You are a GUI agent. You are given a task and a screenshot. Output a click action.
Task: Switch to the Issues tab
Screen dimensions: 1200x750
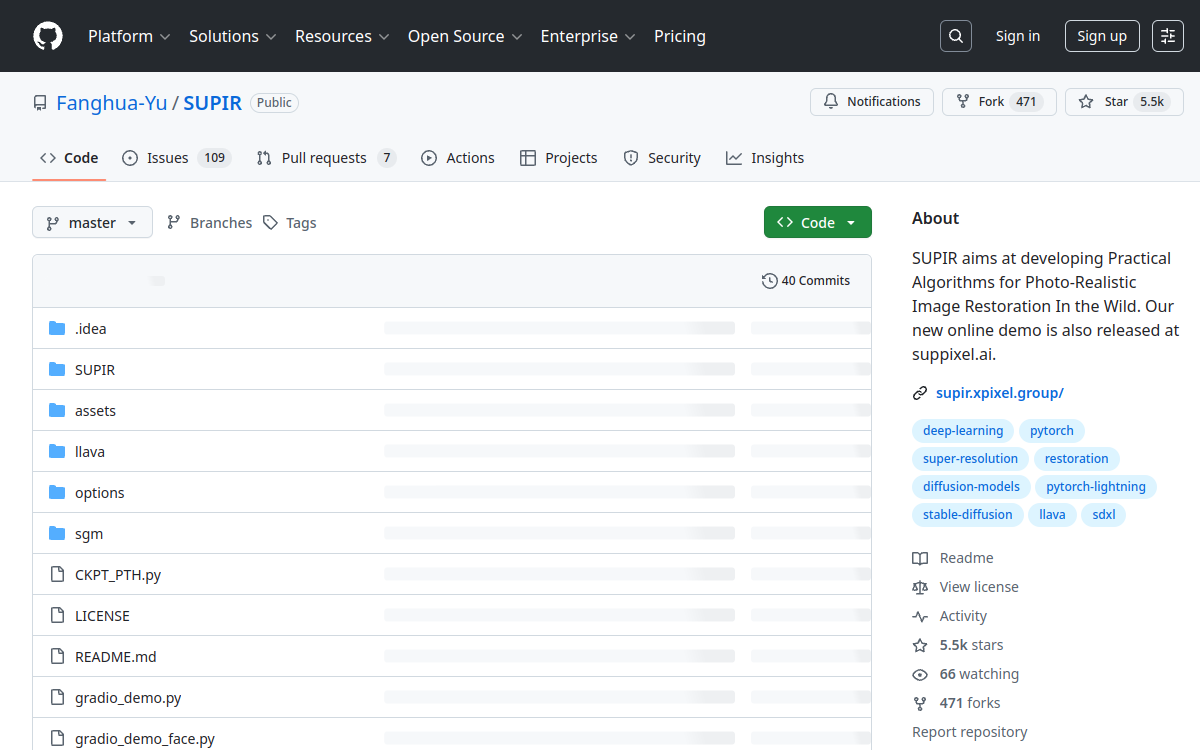point(176,158)
